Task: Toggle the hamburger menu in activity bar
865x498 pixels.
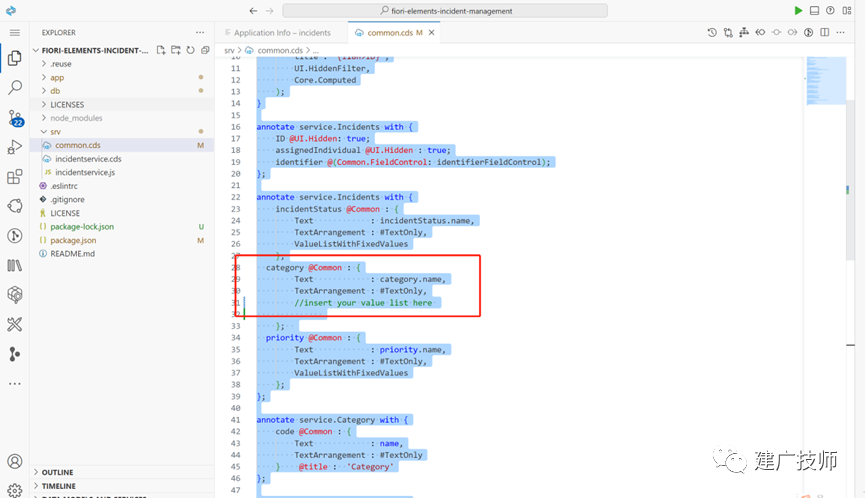Action: click(x=15, y=33)
